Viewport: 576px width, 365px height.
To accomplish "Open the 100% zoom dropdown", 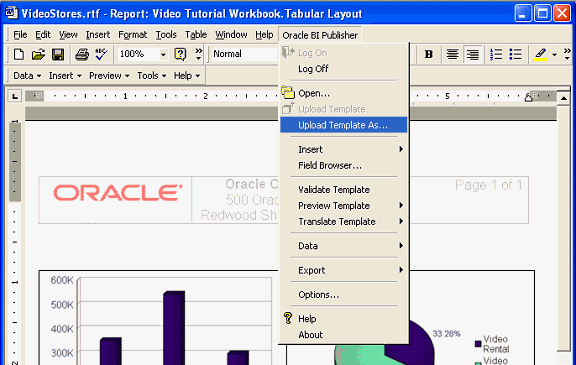I will (x=163, y=55).
